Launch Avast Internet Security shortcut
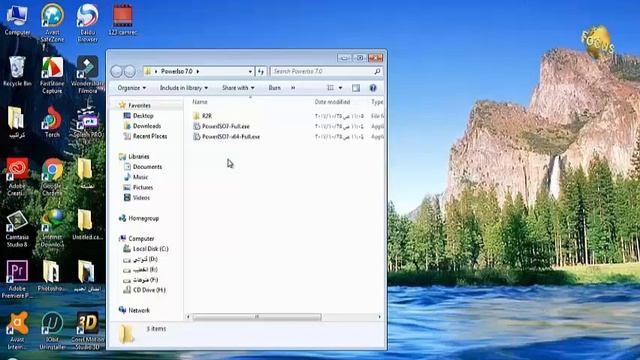 tap(17, 331)
